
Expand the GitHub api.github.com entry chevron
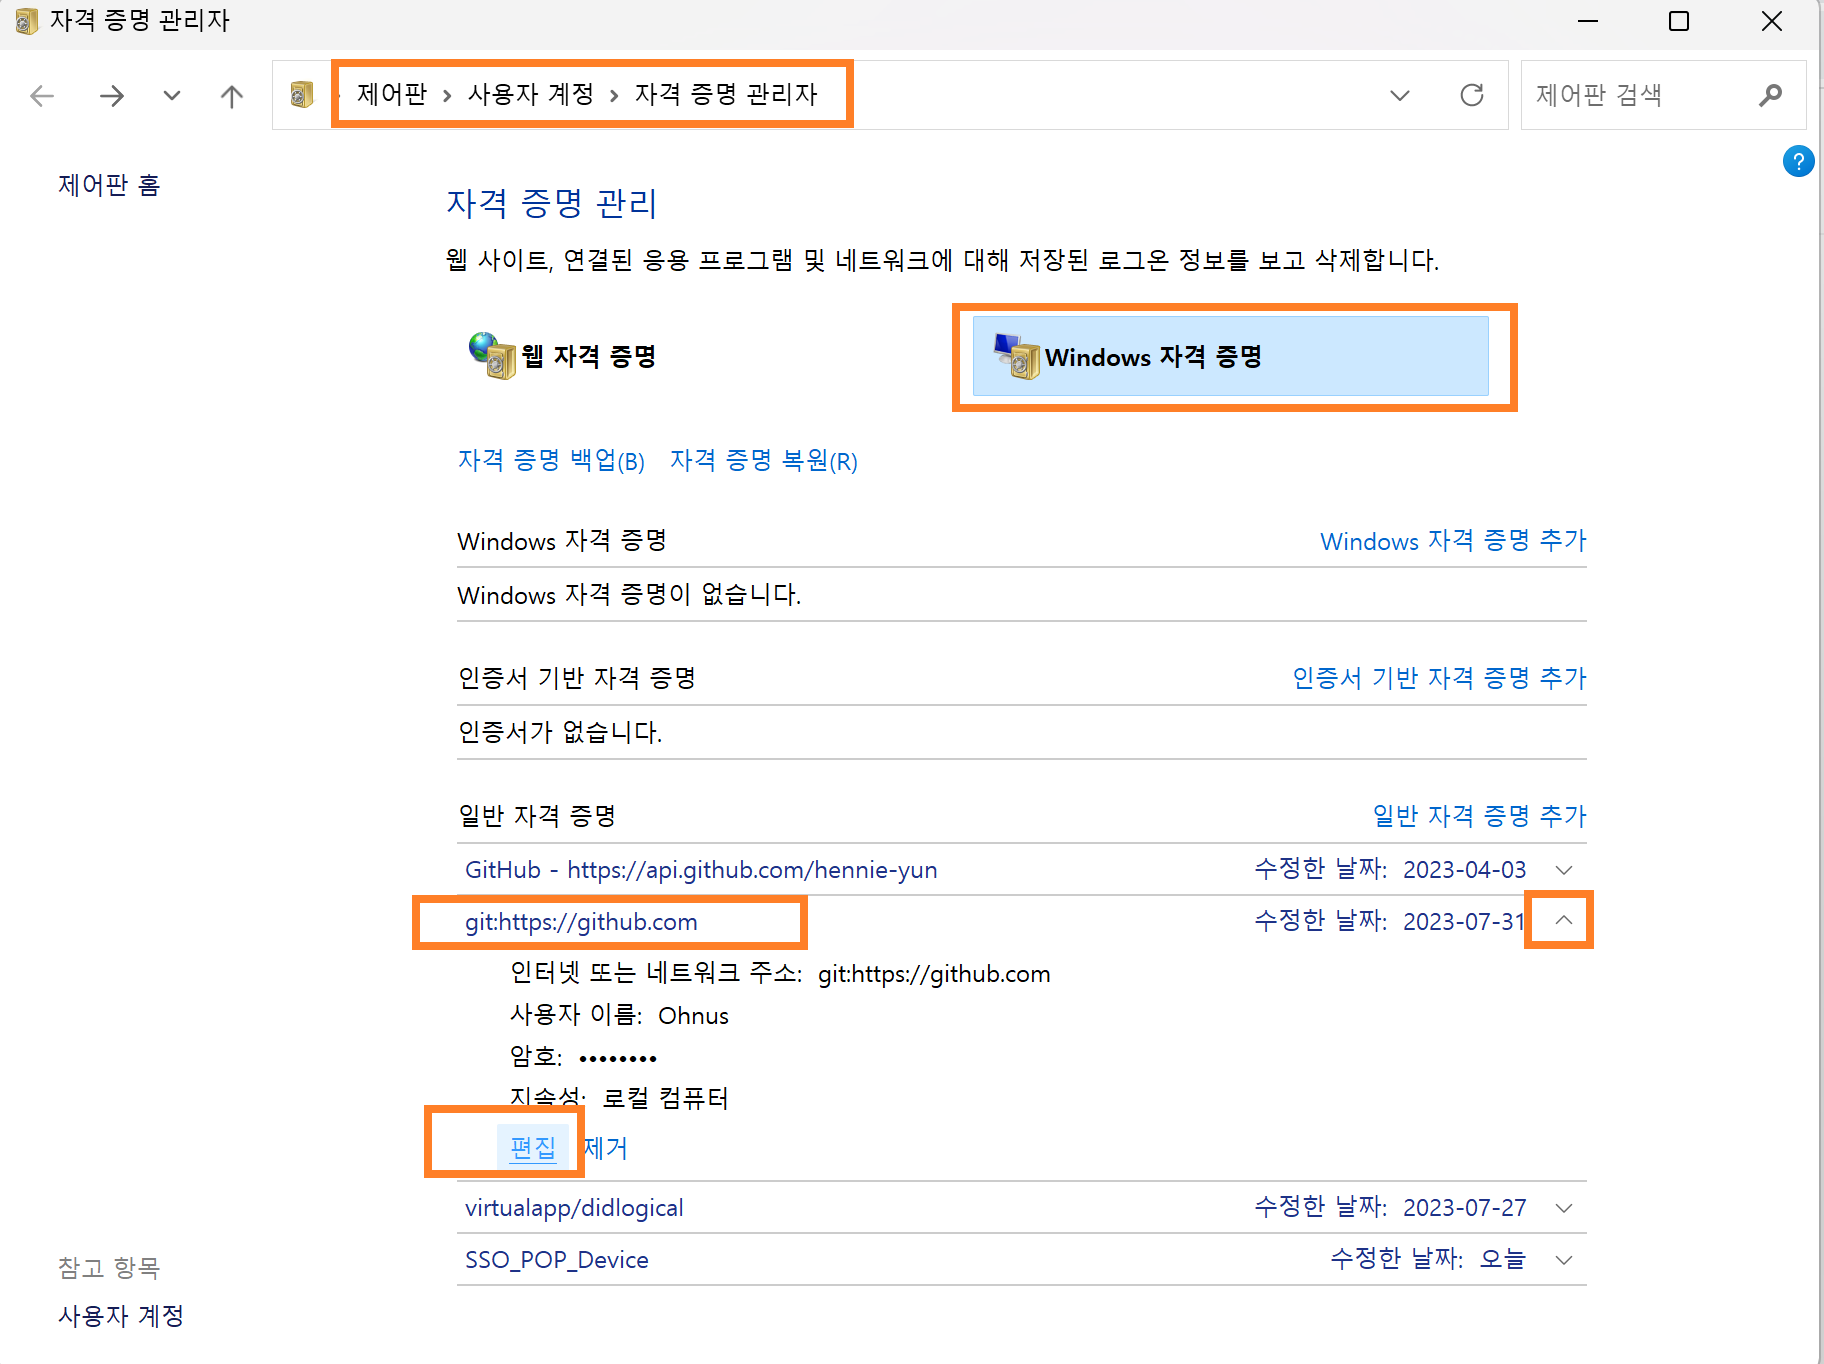pyautogui.click(x=1564, y=870)
